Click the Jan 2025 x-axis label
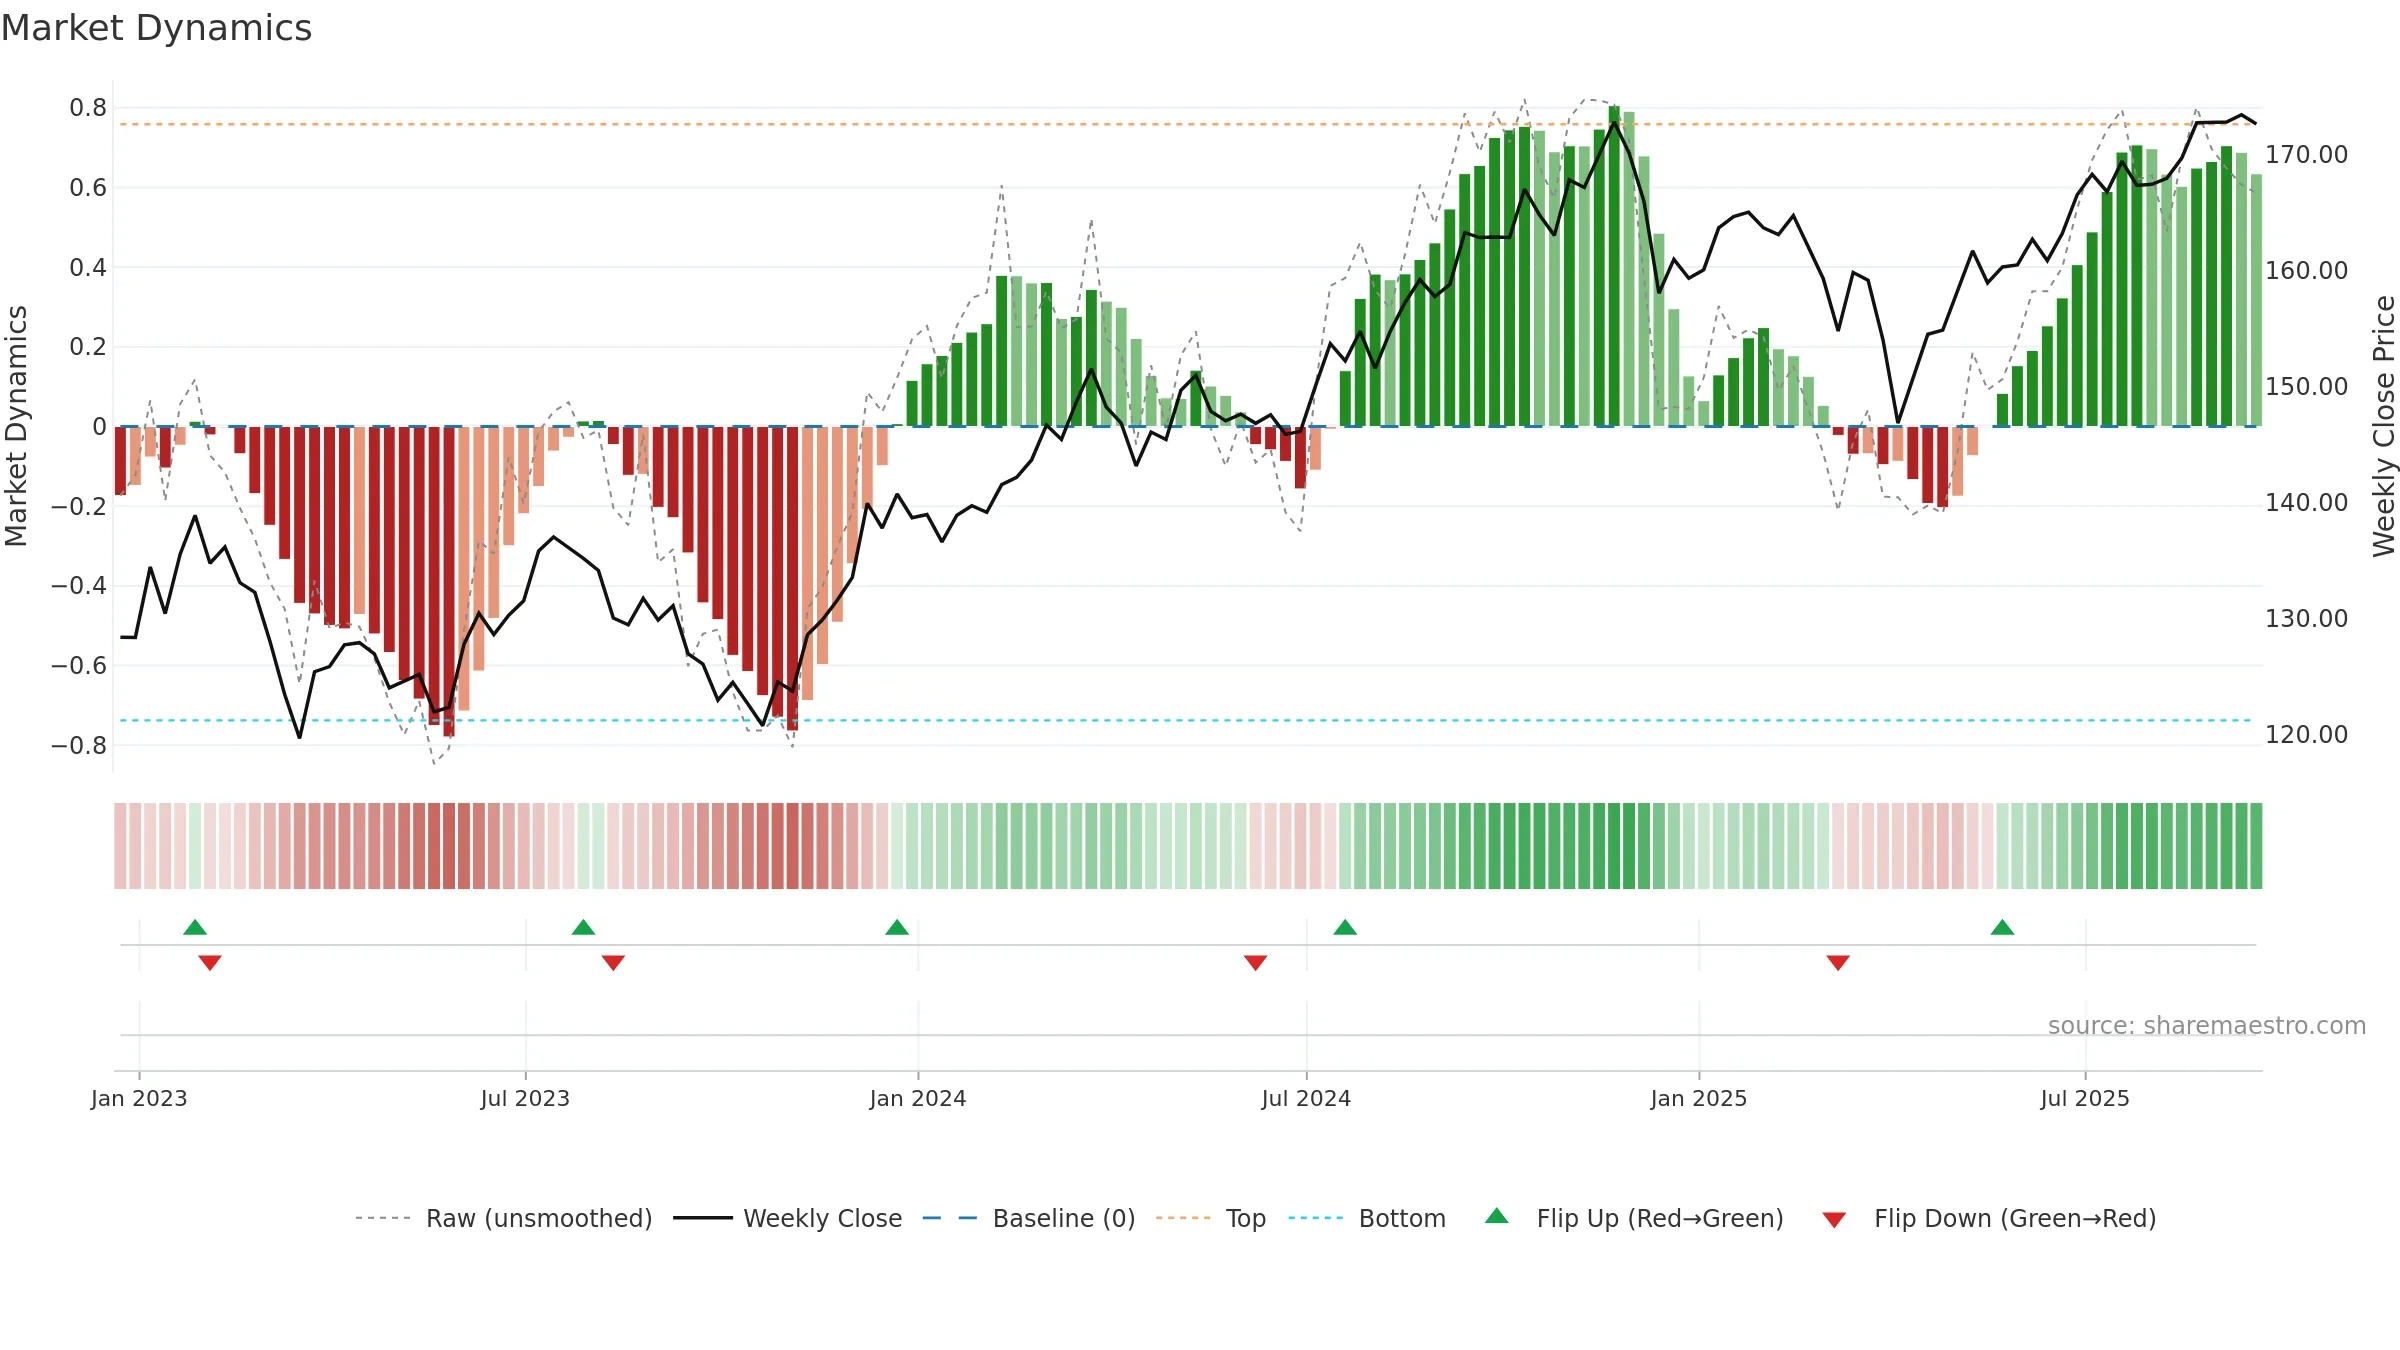Image resolution: width=2400 pixels, height=1350 pixels. (x=1699, y=1098)
